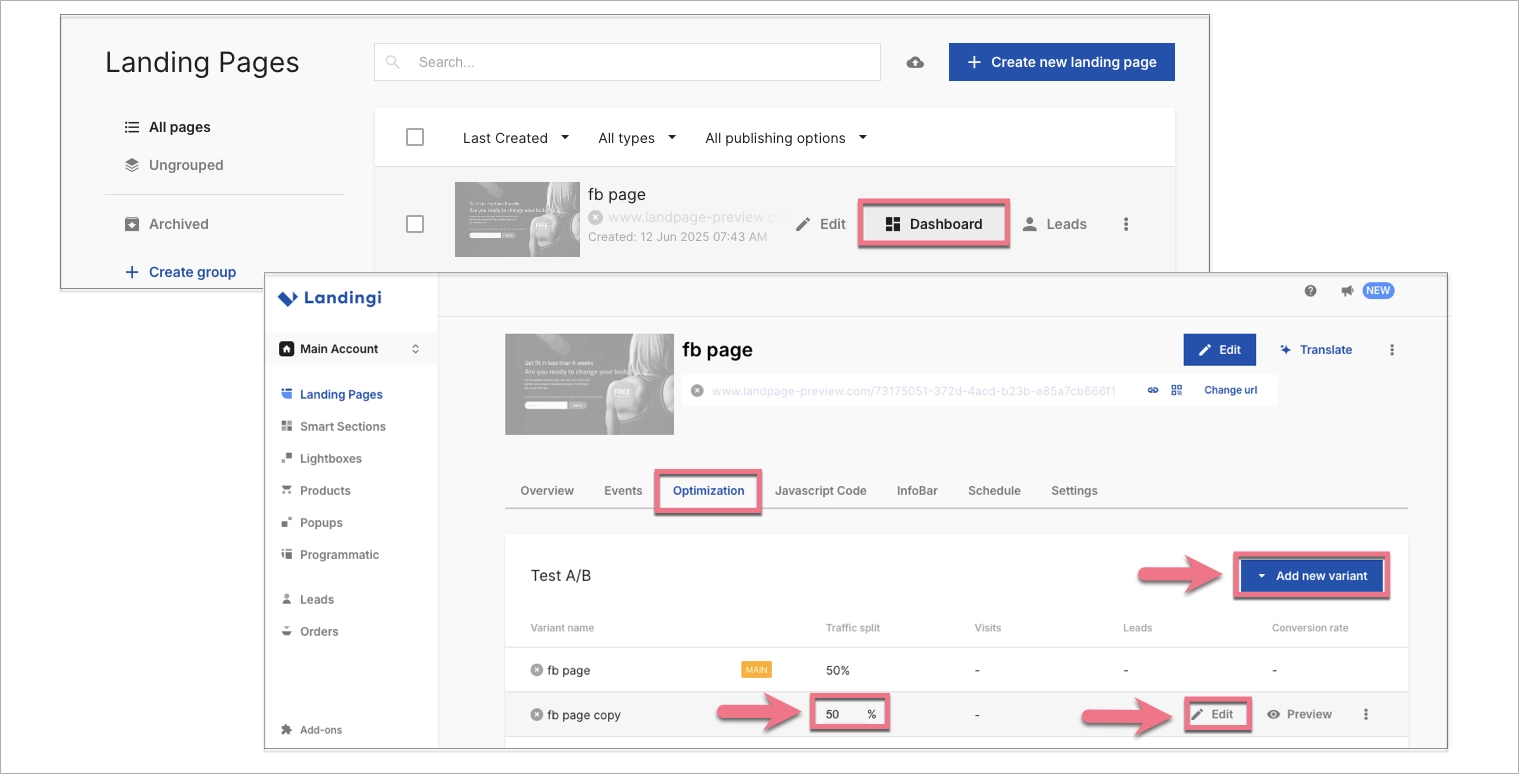Check the fb page row checkbox
The height and width of the screenshot is (774, 1519).
click(415, 224)
